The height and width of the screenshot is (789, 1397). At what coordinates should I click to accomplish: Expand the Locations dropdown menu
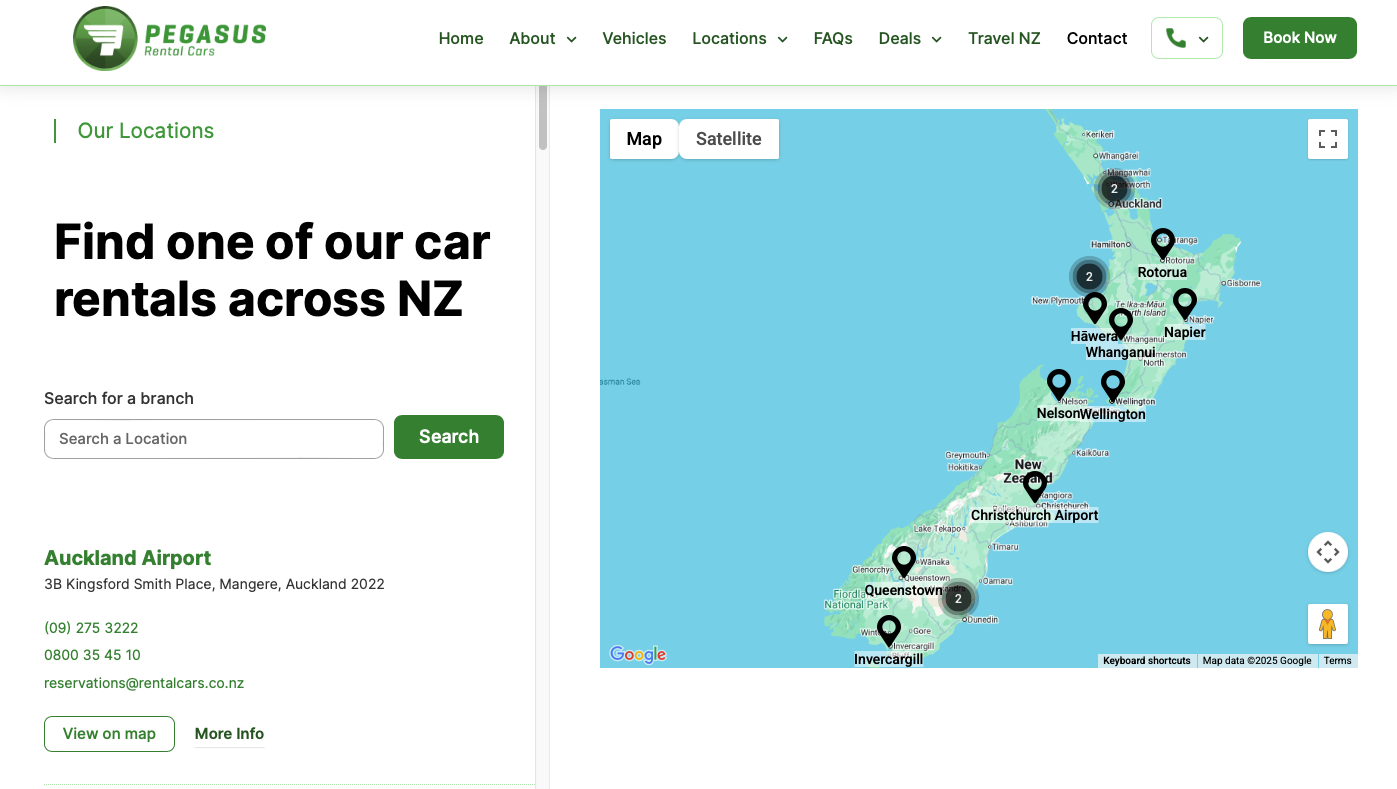tap(740, 39)
